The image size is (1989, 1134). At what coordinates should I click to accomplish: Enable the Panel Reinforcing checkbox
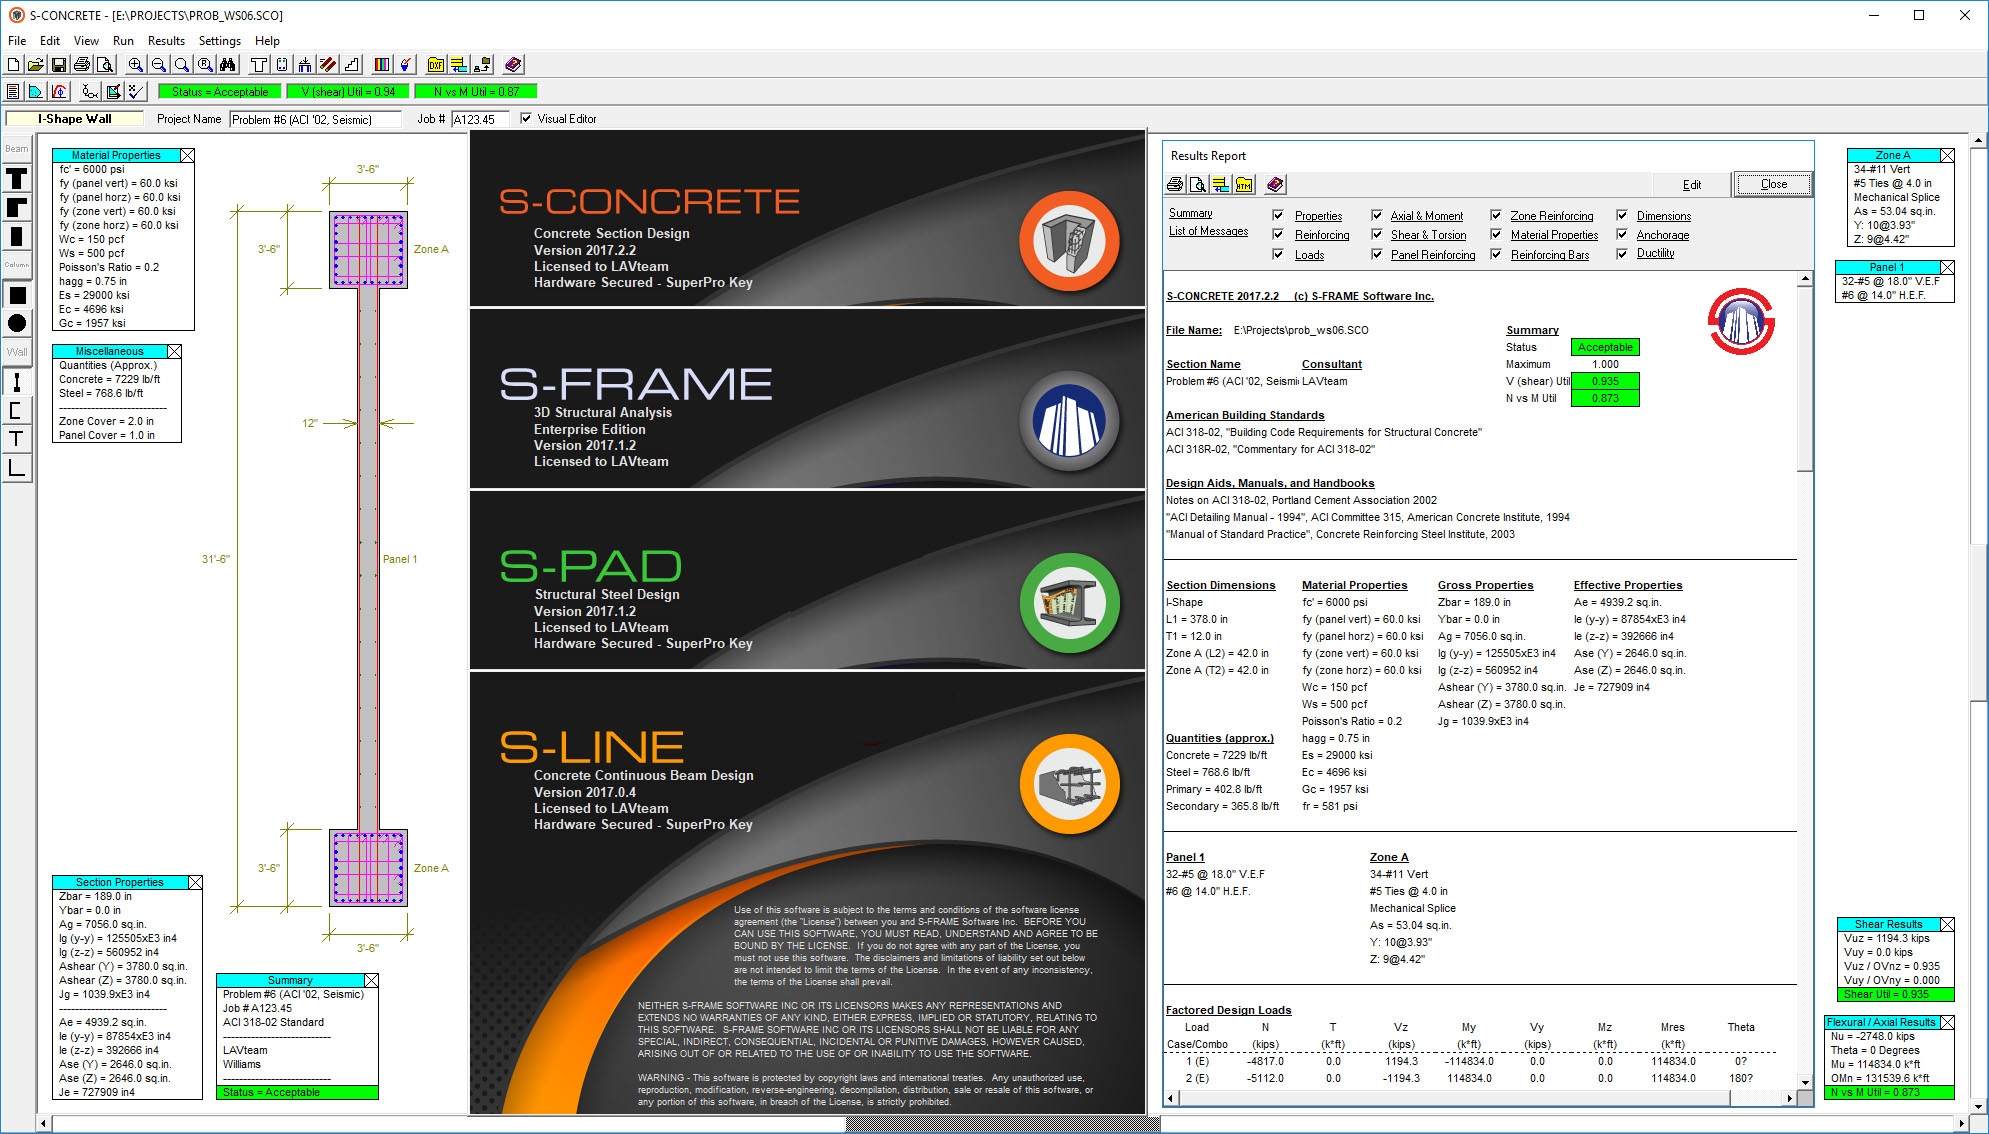pyautogui.click(x=1372, y=254)
